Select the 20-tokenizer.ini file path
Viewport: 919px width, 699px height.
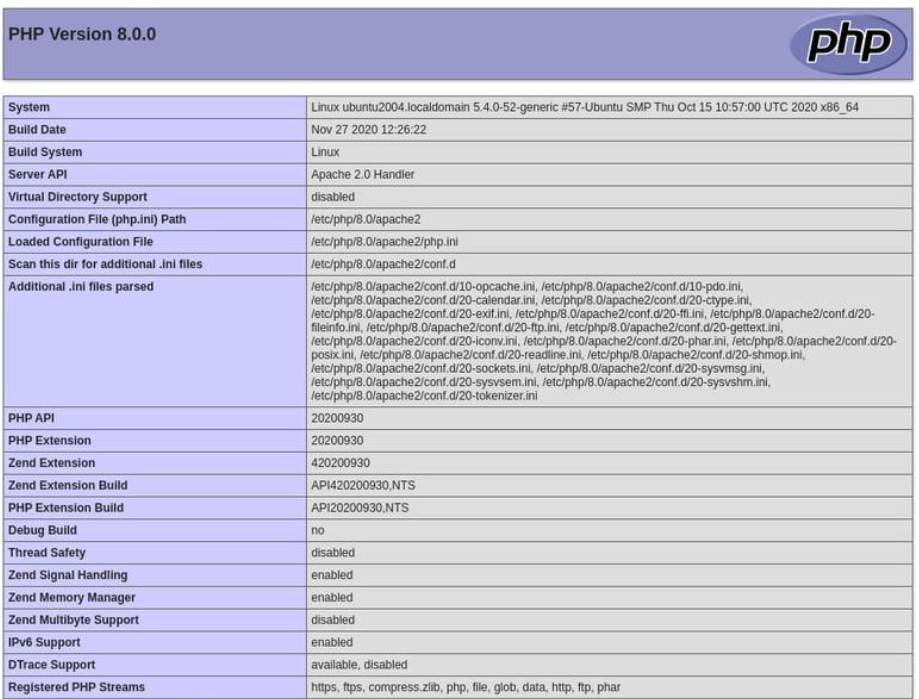(424, 395)
